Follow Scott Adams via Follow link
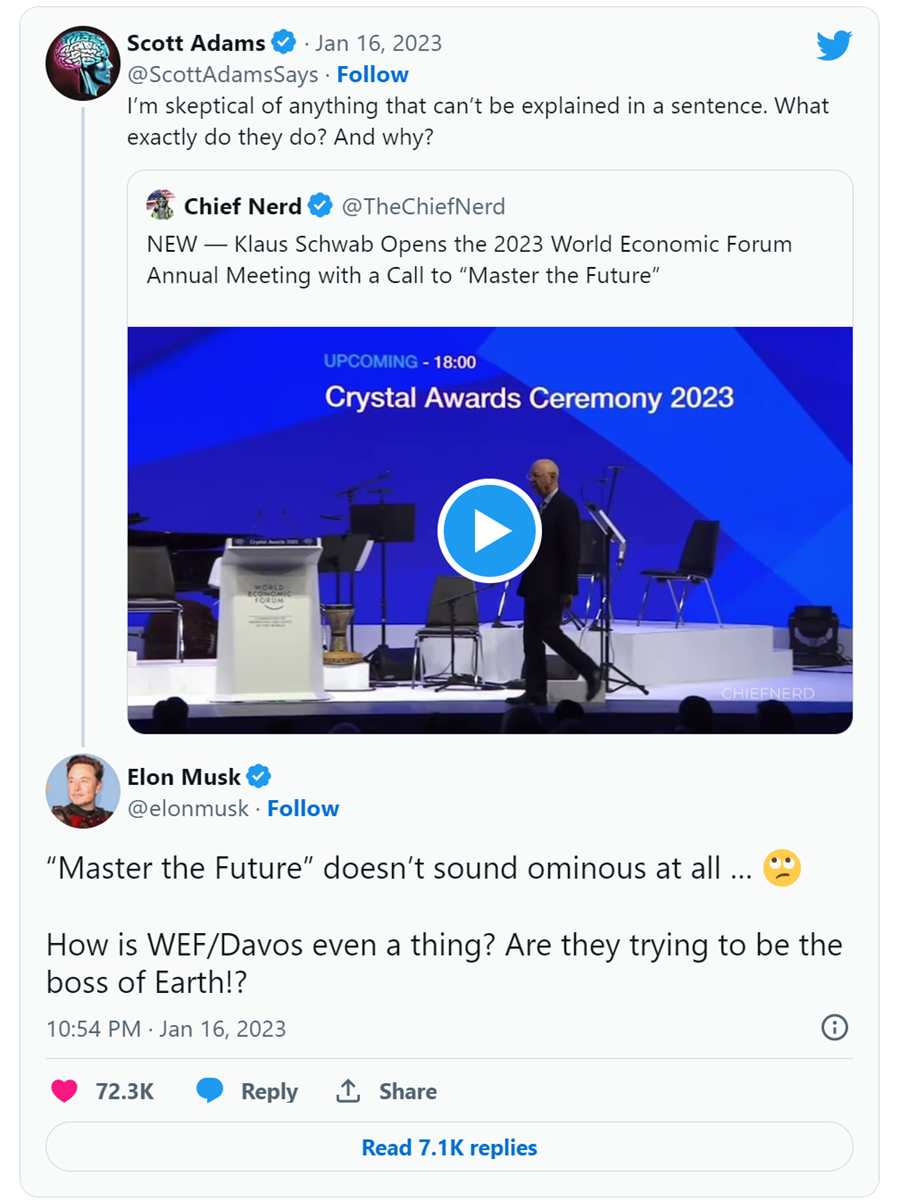900x1201 pixels. coord(372,75)
